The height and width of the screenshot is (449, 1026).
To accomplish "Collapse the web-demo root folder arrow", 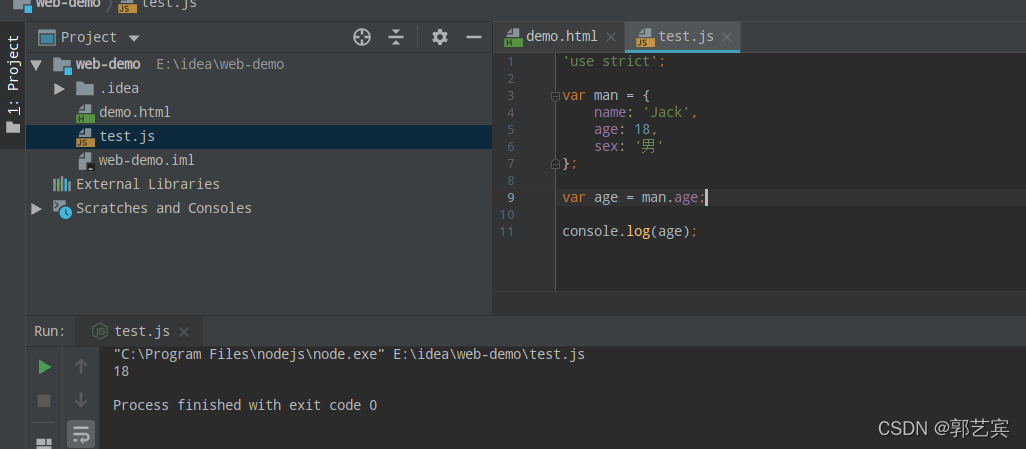I will click(x=37, y=65).
